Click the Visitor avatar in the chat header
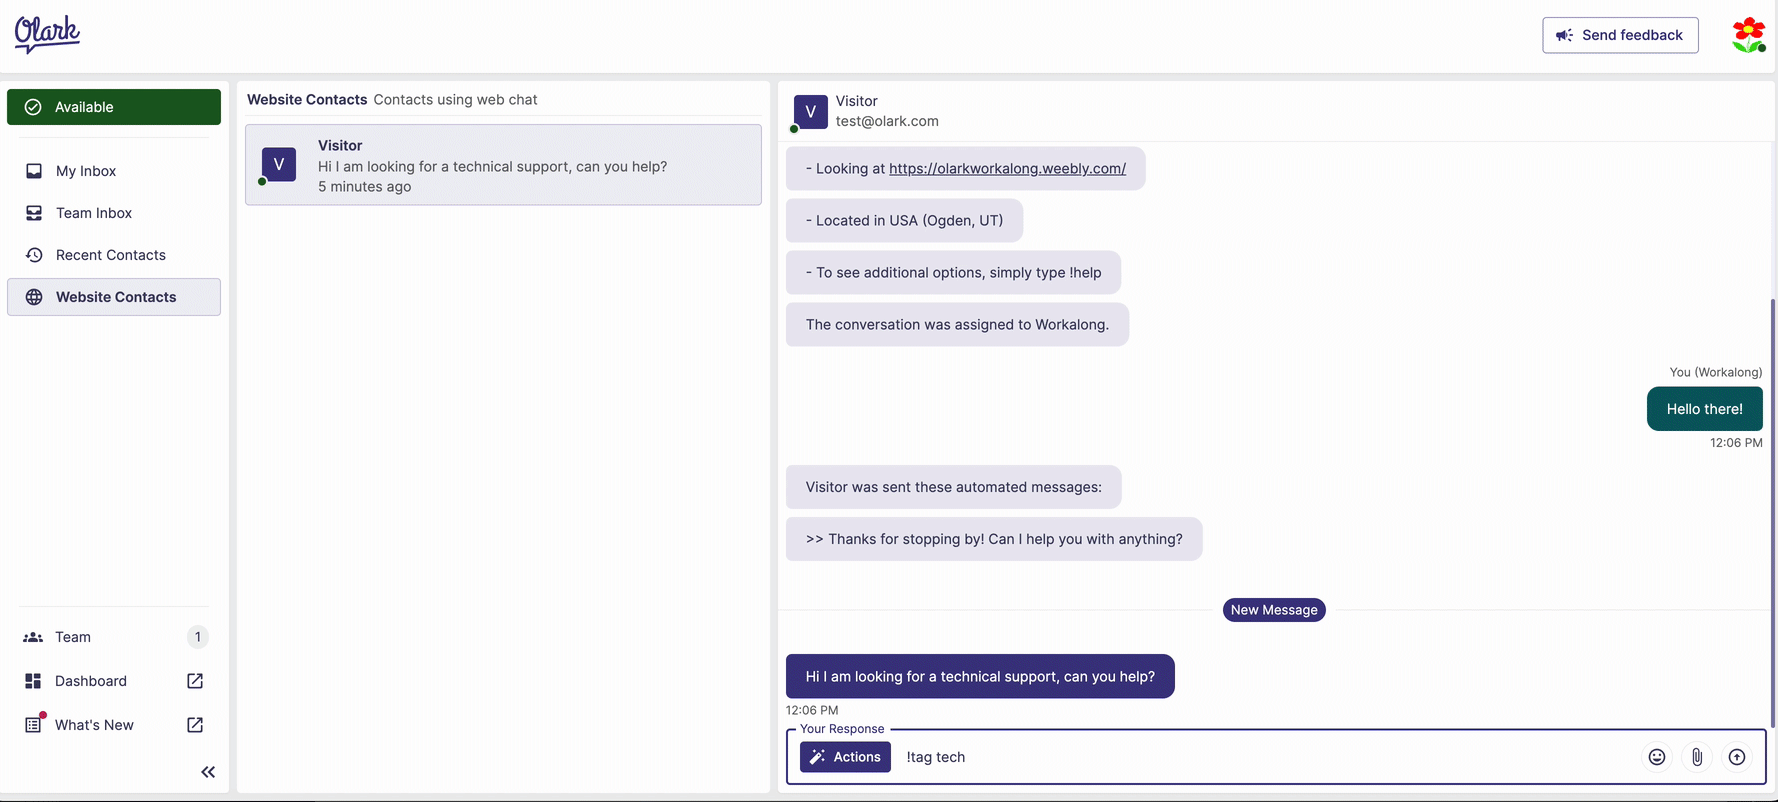 [810, 112]
